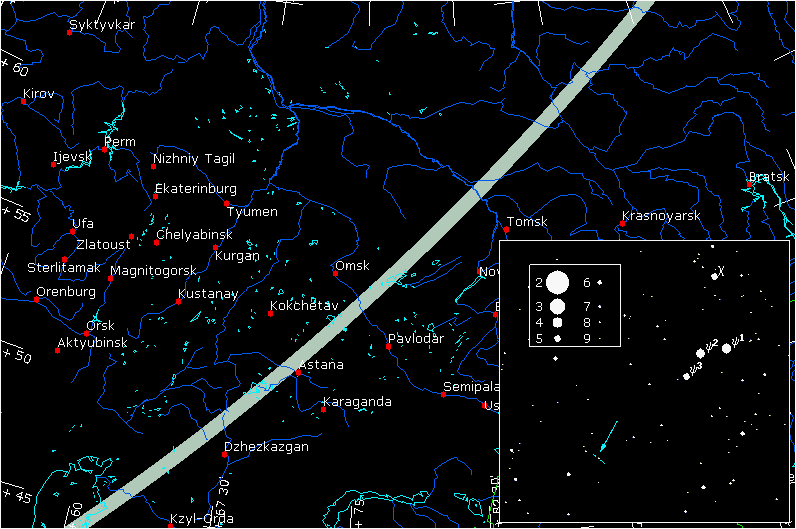Viewport: 796px width, 529px height.
Task: Select the Omsk city marker
Action: pyautogui.click(x=335, y=273)
